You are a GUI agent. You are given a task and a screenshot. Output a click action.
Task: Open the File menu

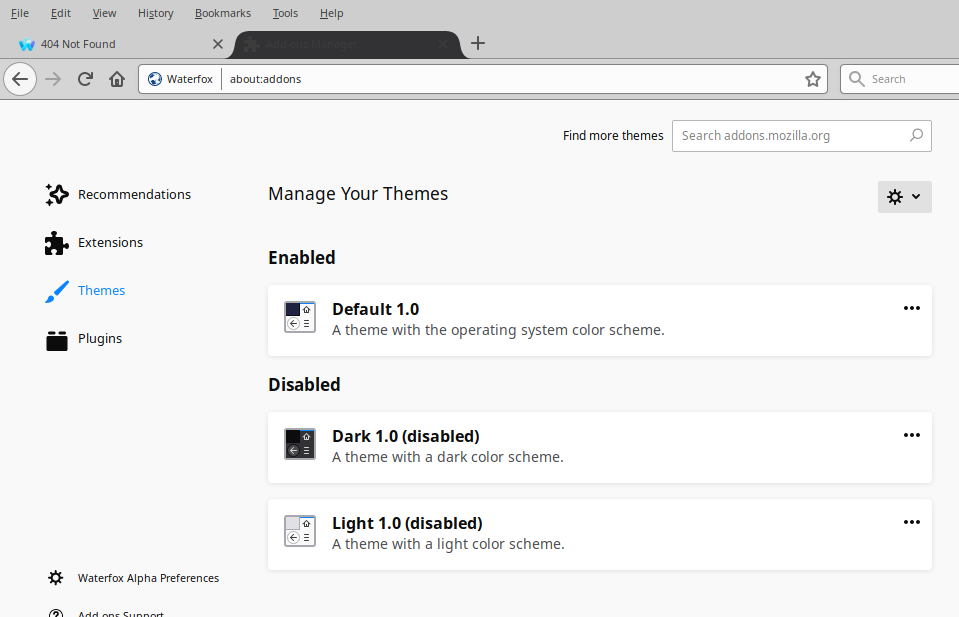[20, 13]
